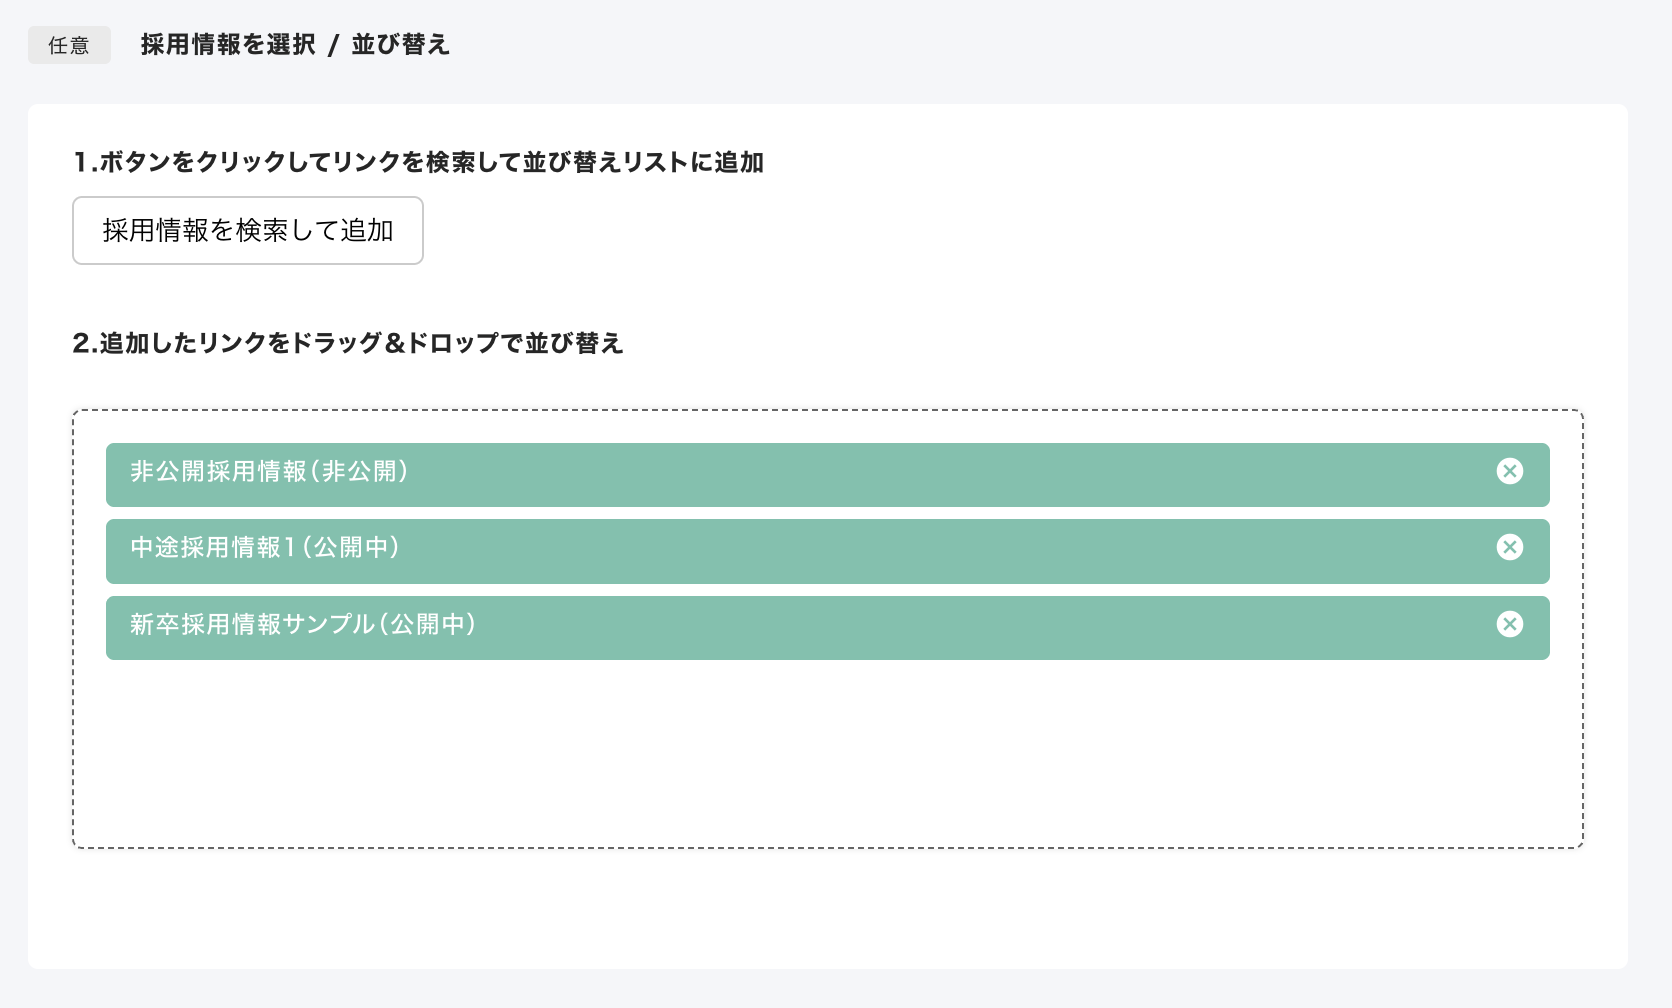Click blank white area below the dashed box
This screenshot has height=1008, width=1672.
tap(827, 908)
